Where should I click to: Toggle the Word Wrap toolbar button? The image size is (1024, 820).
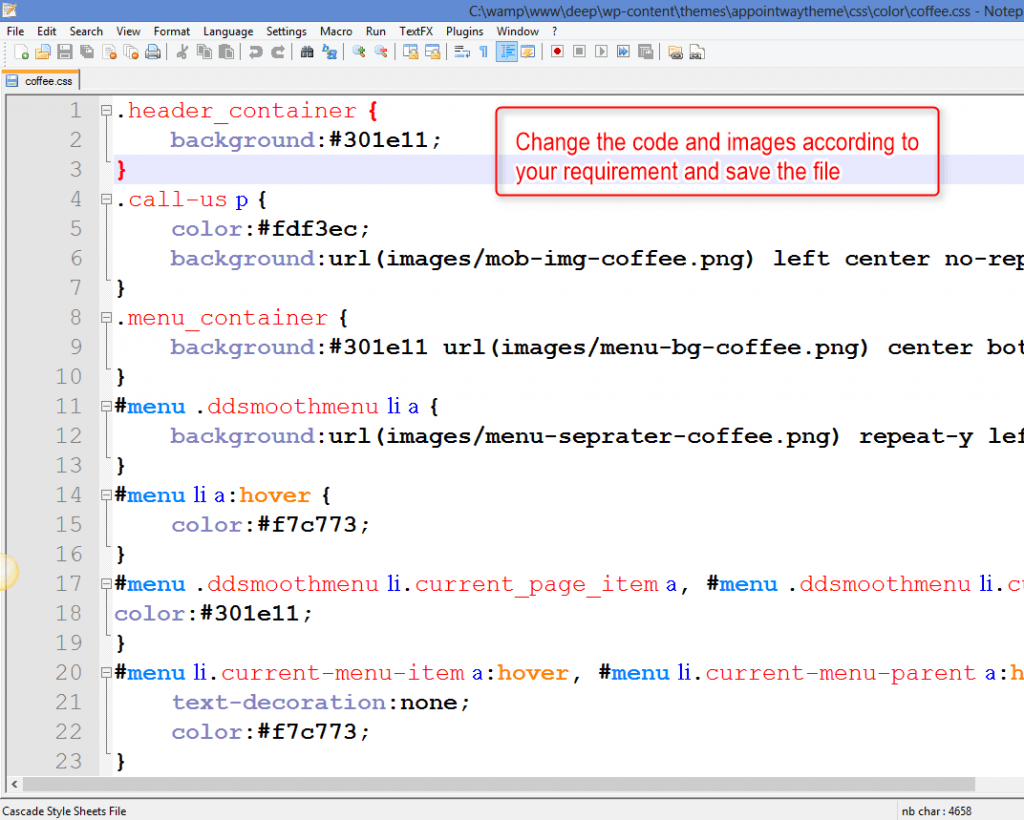click(x=462, y=51)
